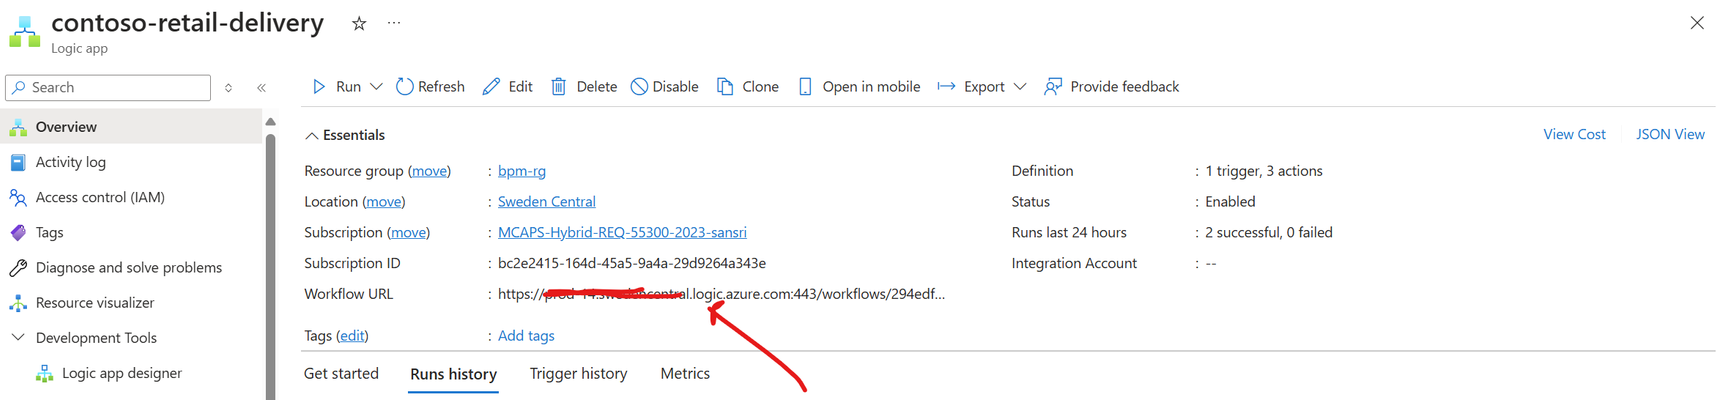
Task: Open the JSON View link
Action: coord(1670,134)
